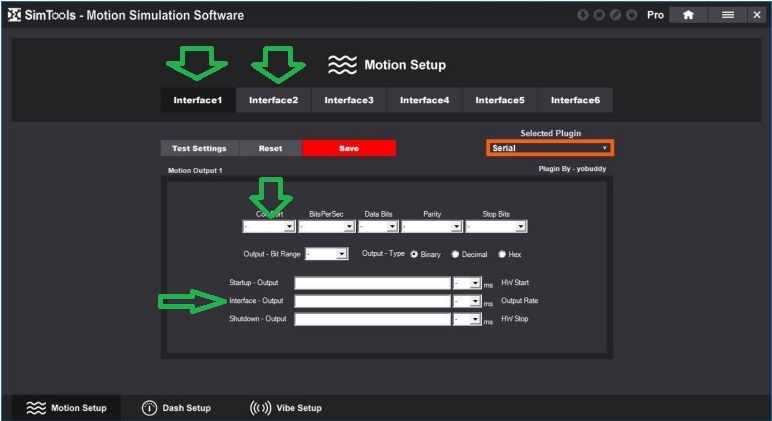Open the Selected Plugin Serial dropdown

pyautogui.click(x=550, y=148)
